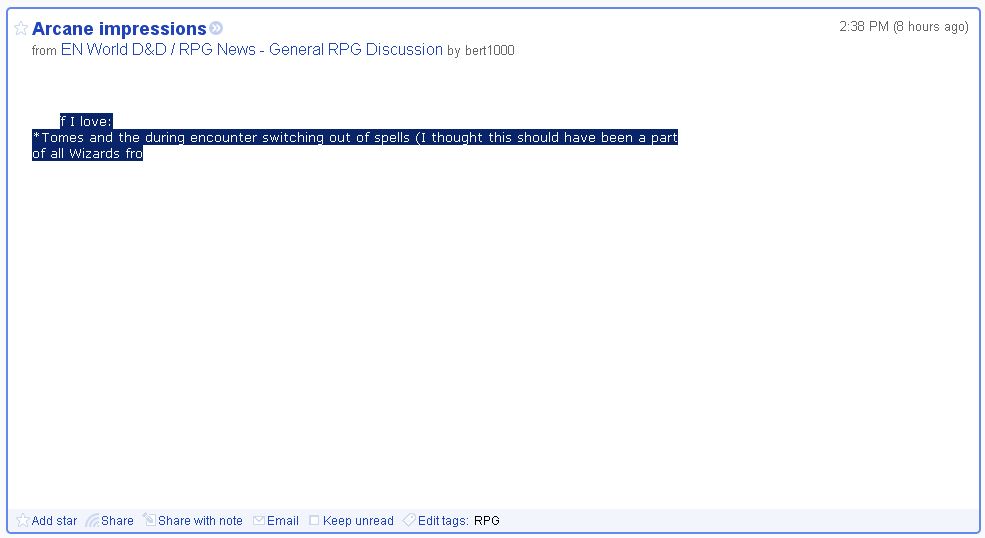The image size is (985, 538).
Task: Click the Share with note icon
Action: (x=149, y=520)
